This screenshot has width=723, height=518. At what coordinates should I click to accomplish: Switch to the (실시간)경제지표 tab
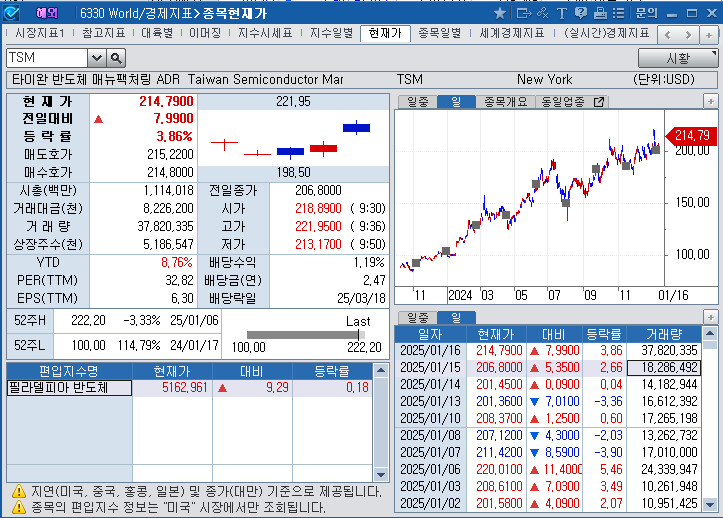607,33
